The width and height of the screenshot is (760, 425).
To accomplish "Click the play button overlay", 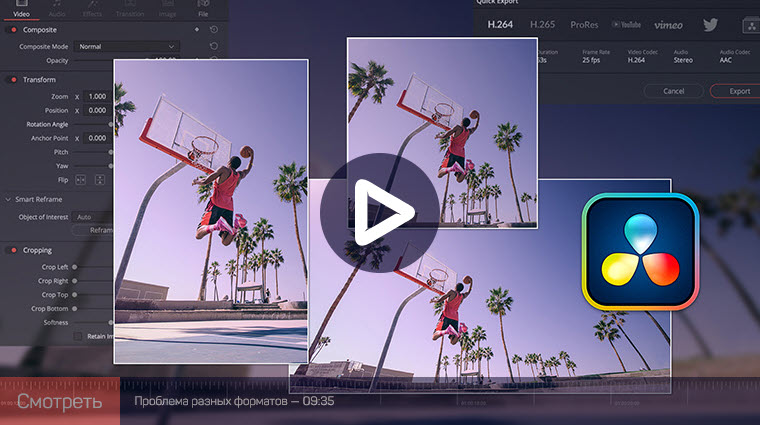I will coord(380,213).
